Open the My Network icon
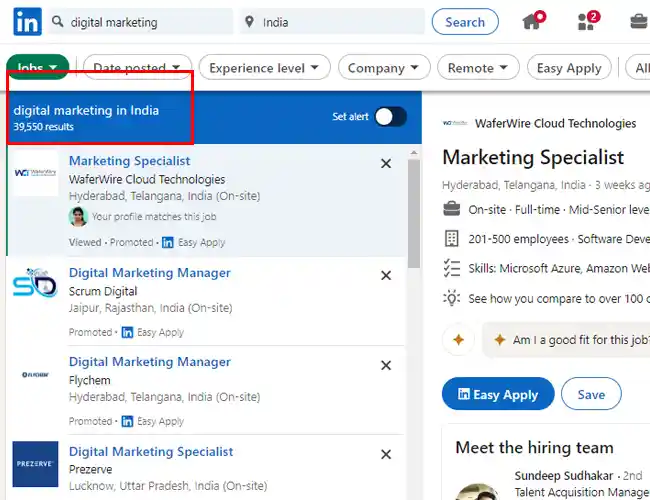This screenshot has width=650, height=500. point(588,21)
